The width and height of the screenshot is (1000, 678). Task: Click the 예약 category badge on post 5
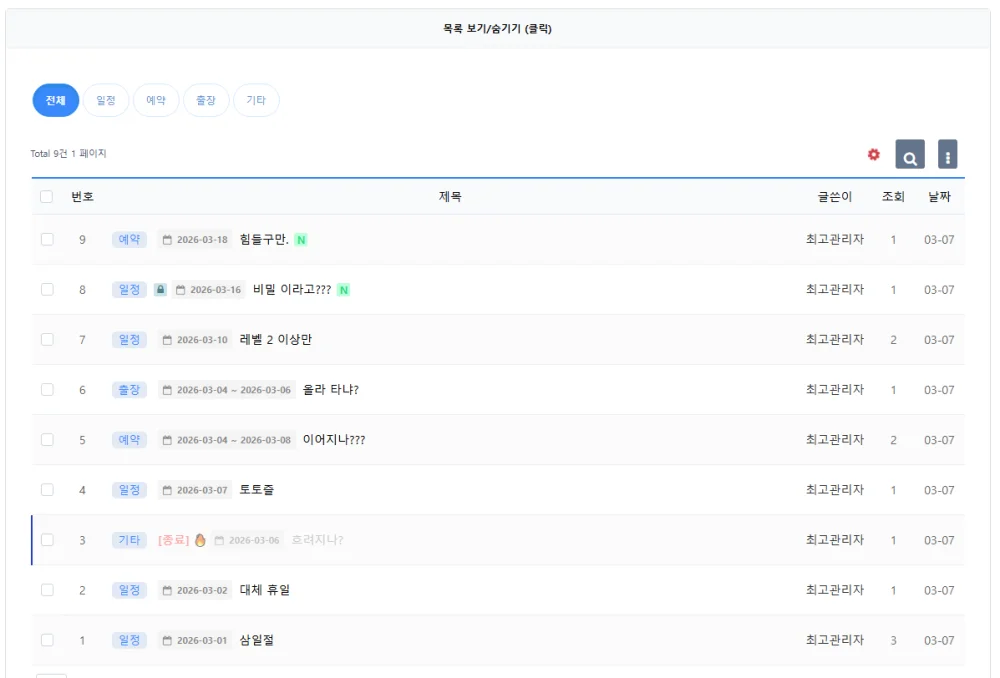click(129, 439)
